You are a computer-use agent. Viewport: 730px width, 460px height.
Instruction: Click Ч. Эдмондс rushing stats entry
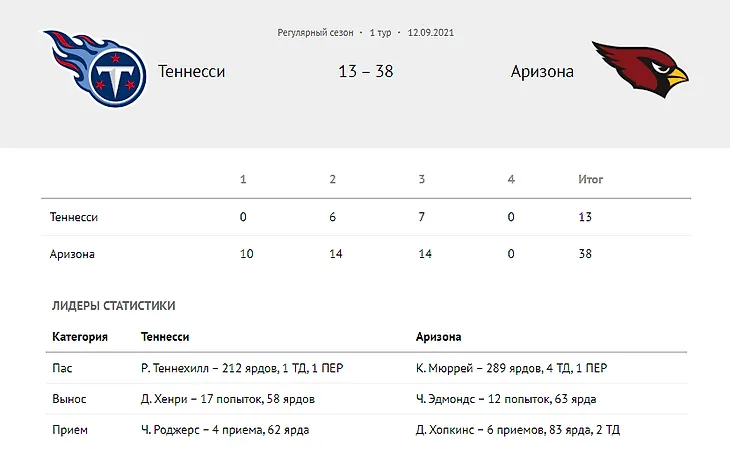coord(506,399)
